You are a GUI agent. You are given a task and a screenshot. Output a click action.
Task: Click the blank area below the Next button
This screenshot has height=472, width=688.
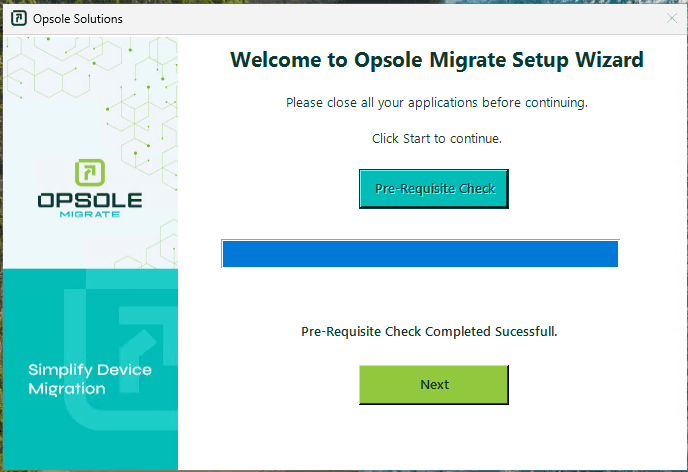(434, 438)
